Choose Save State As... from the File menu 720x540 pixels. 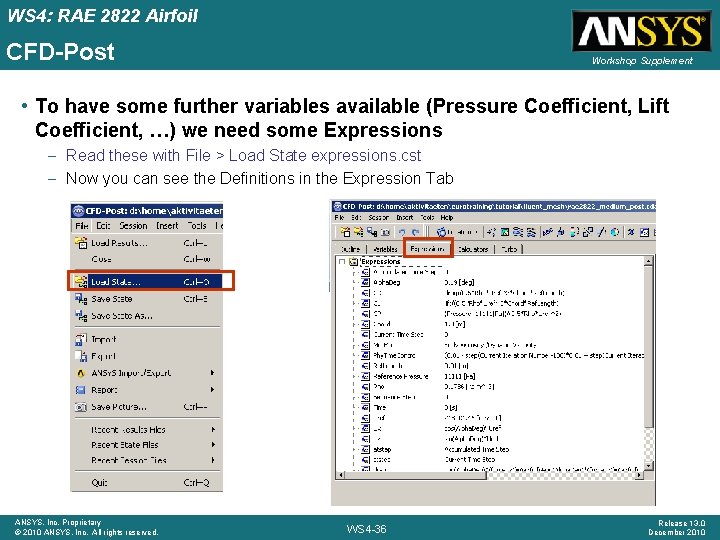coord(146,316)
